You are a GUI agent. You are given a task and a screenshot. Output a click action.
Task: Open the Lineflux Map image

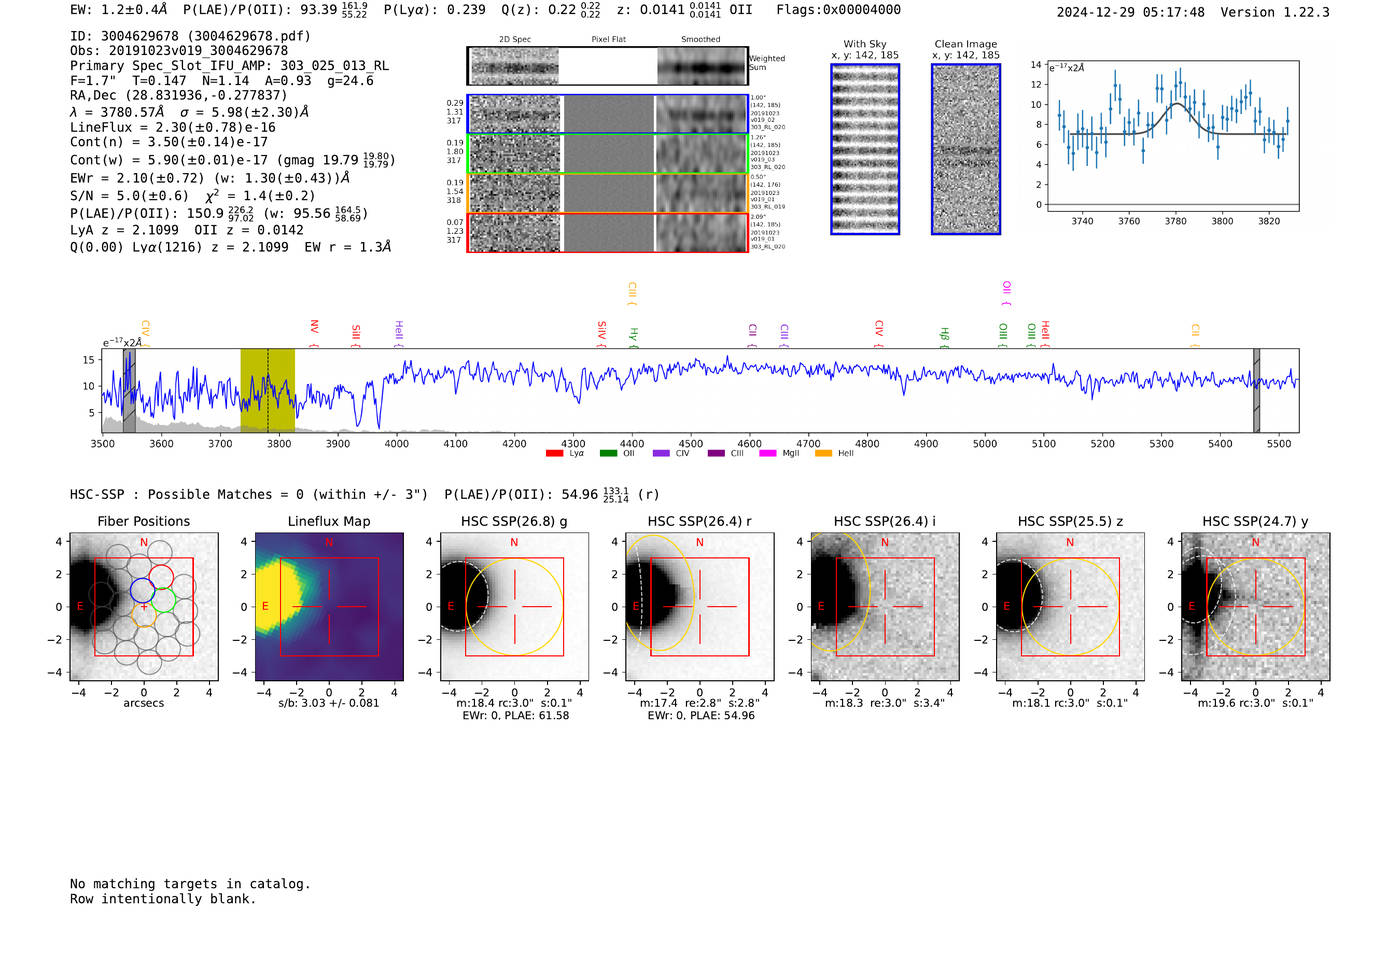[x=329, y=607]
